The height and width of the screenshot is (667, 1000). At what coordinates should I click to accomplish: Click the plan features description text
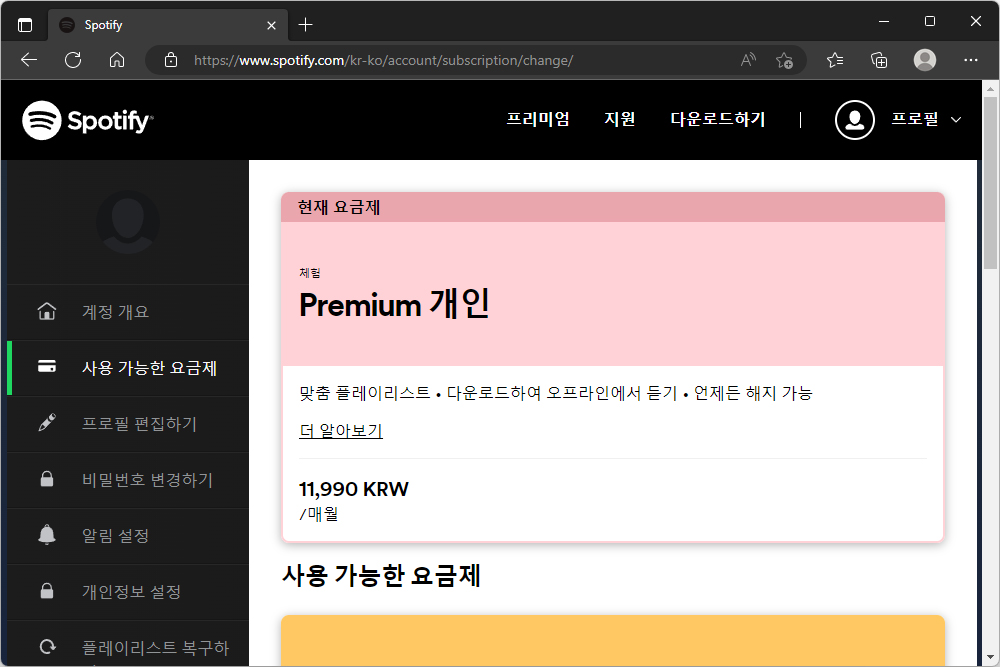point(555,393)
